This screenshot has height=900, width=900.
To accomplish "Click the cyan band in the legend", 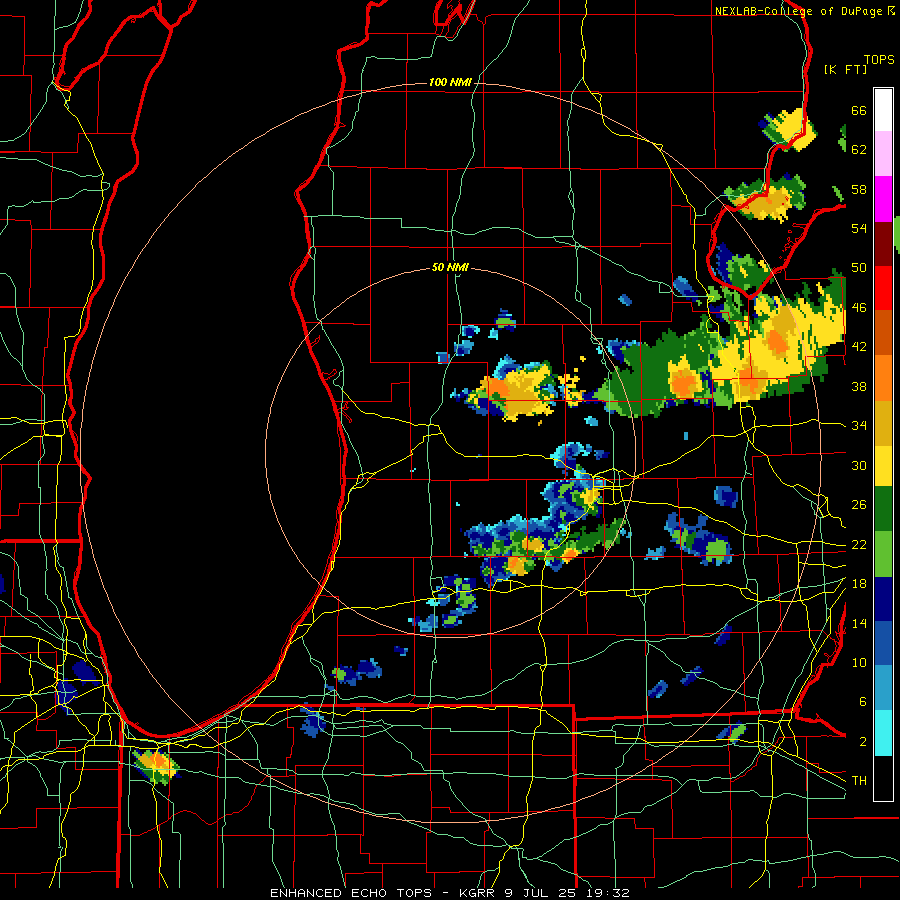I will coord(883,733).
